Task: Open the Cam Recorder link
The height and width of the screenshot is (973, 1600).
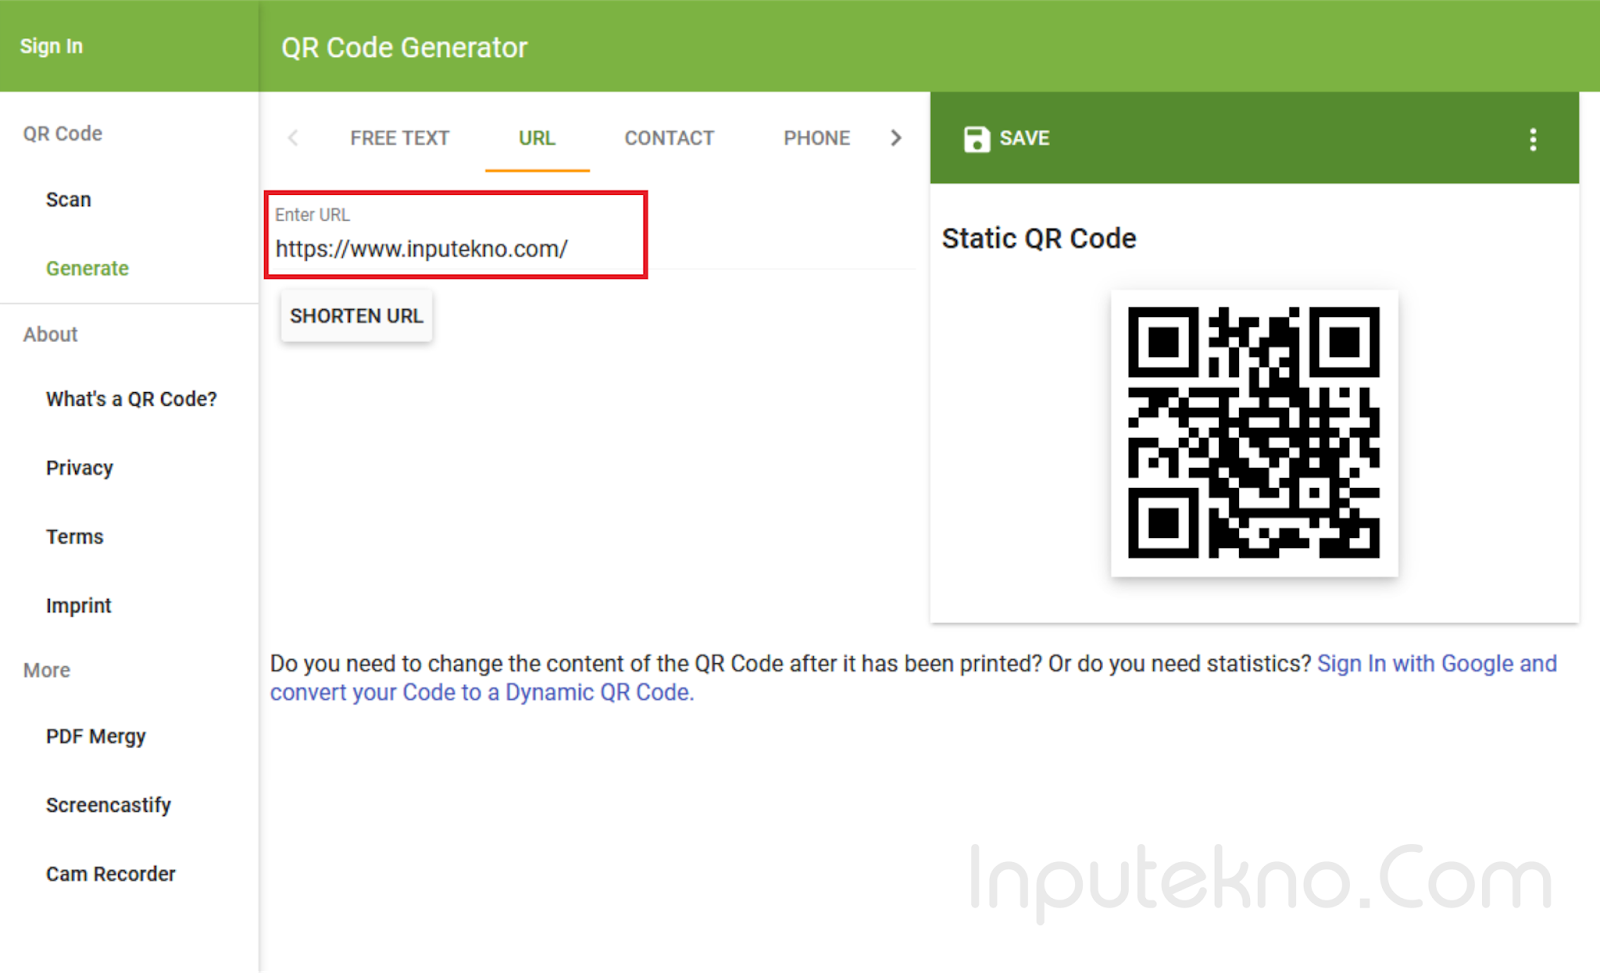Action: click(x=110, y=874)
